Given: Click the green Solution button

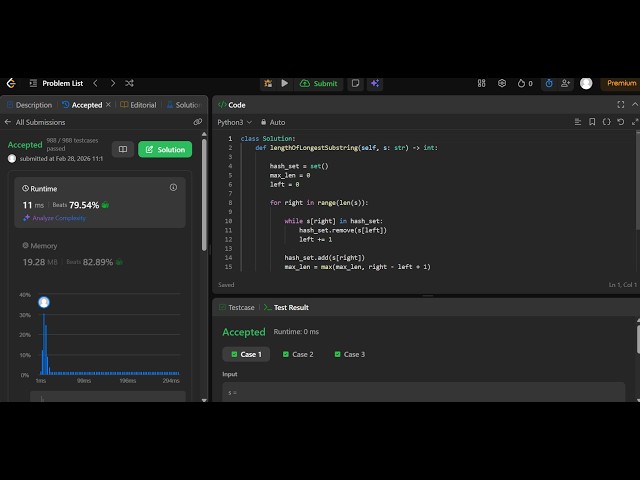Looking at the screenshot, I should [165, 149].
